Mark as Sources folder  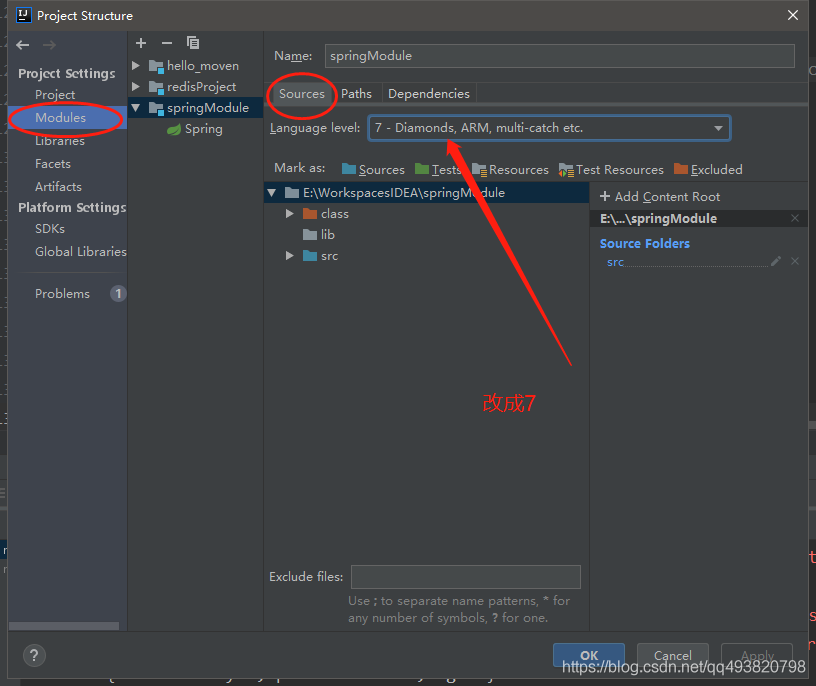pyautogui.click(x=372, y=170)
